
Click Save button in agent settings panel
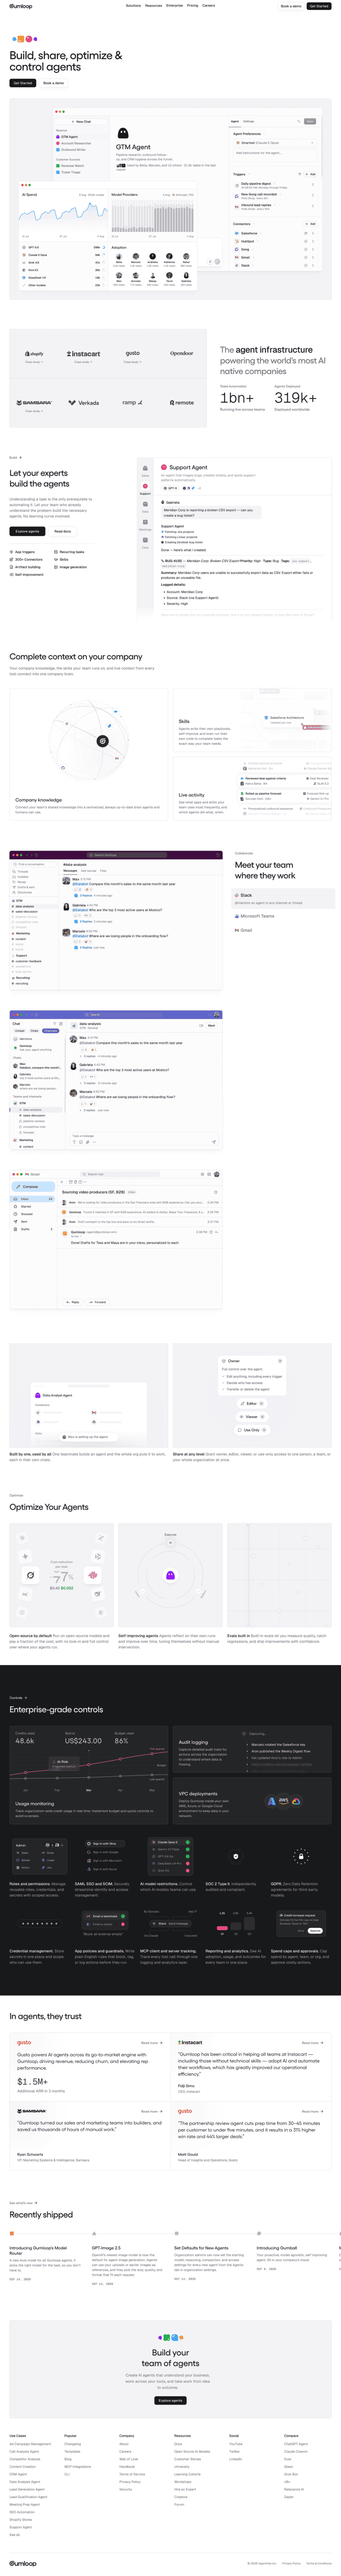(310, 121)
